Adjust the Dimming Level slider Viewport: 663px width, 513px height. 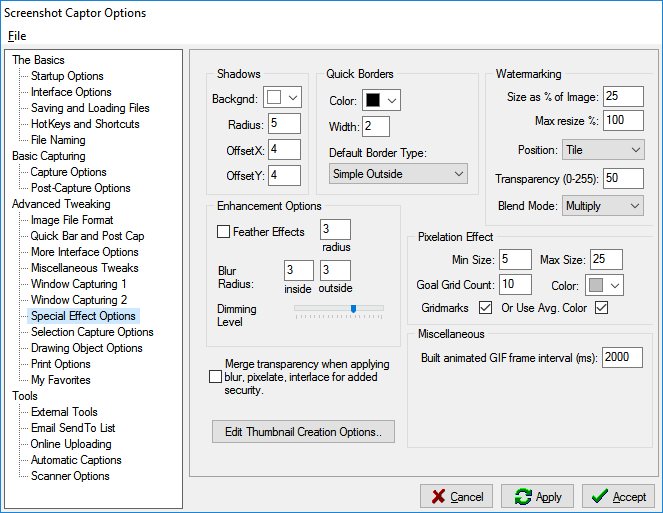tap(353, 309)
